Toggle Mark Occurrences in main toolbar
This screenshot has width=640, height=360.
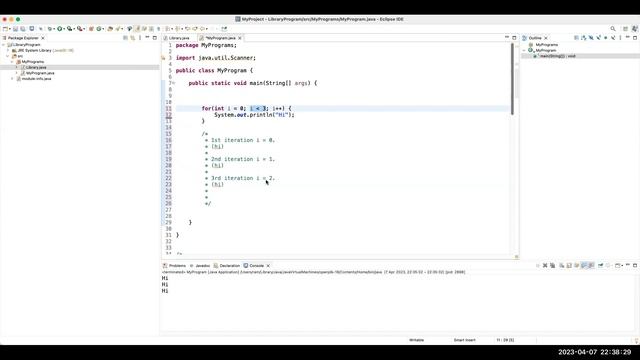click(x=137, y=29)
